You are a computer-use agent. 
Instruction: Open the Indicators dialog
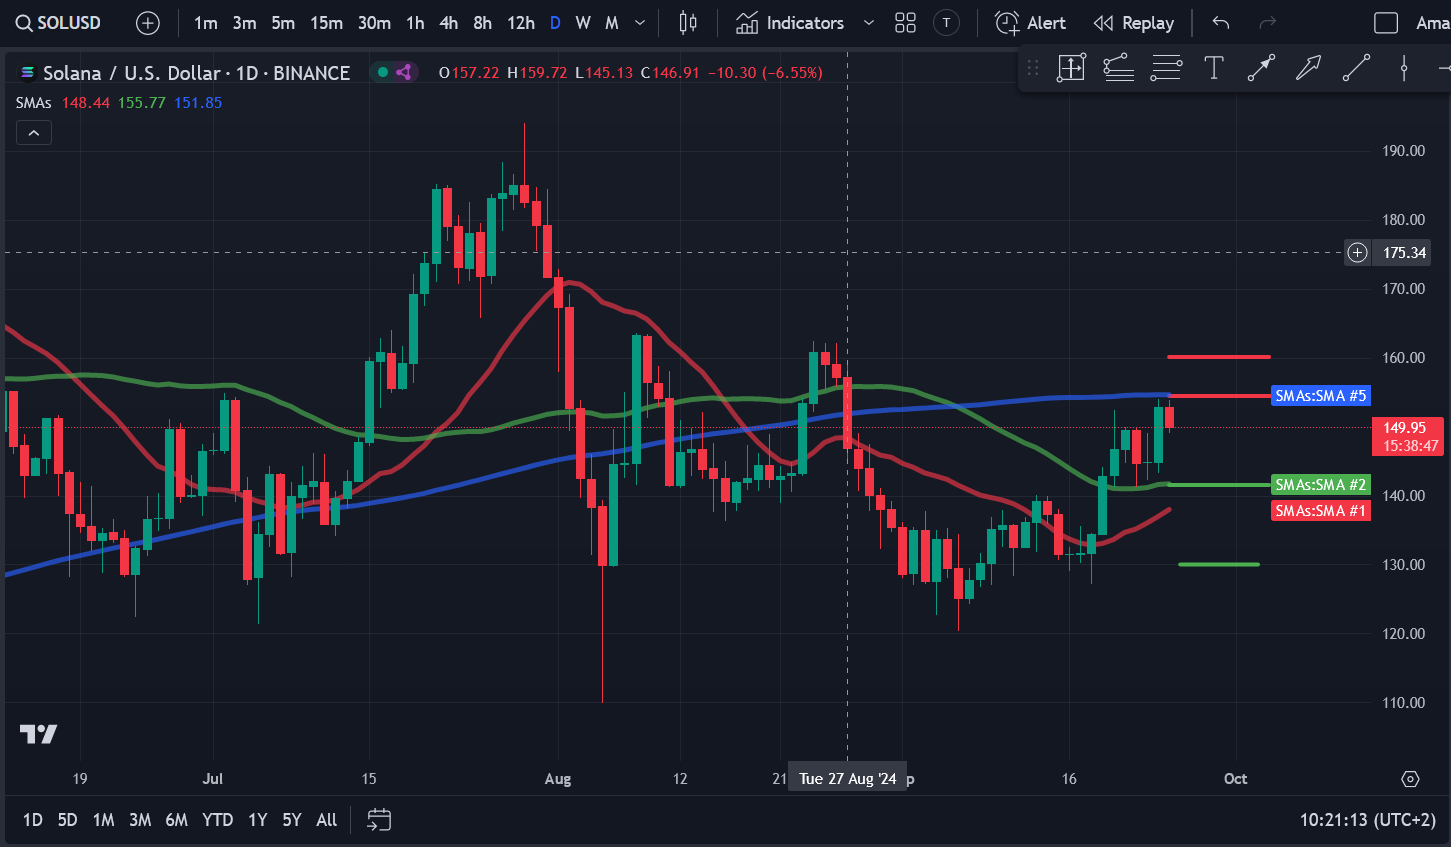coord(790,23)
